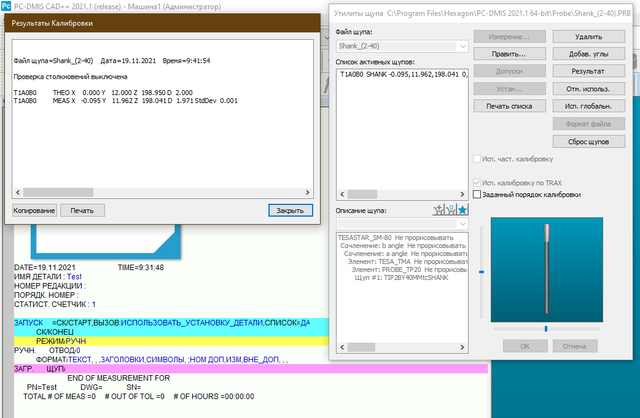Click the 'Удалить' button
Viewport: 640px width, 418px height.
click(589, 37)
